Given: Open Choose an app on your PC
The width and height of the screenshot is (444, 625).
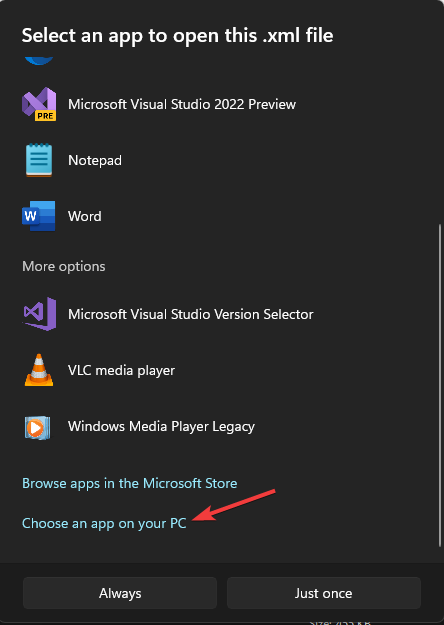Looking at the screenshot, I should (104, 523).
